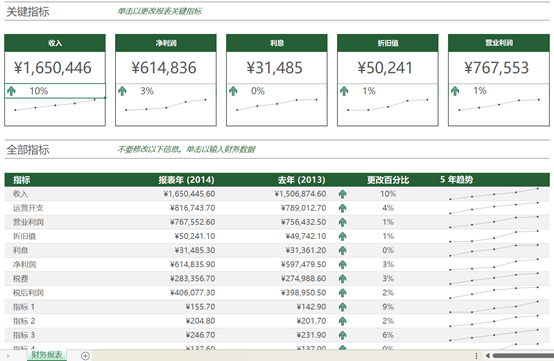Click the 指标 column header

pyautogui.click(x=22, y=180)
